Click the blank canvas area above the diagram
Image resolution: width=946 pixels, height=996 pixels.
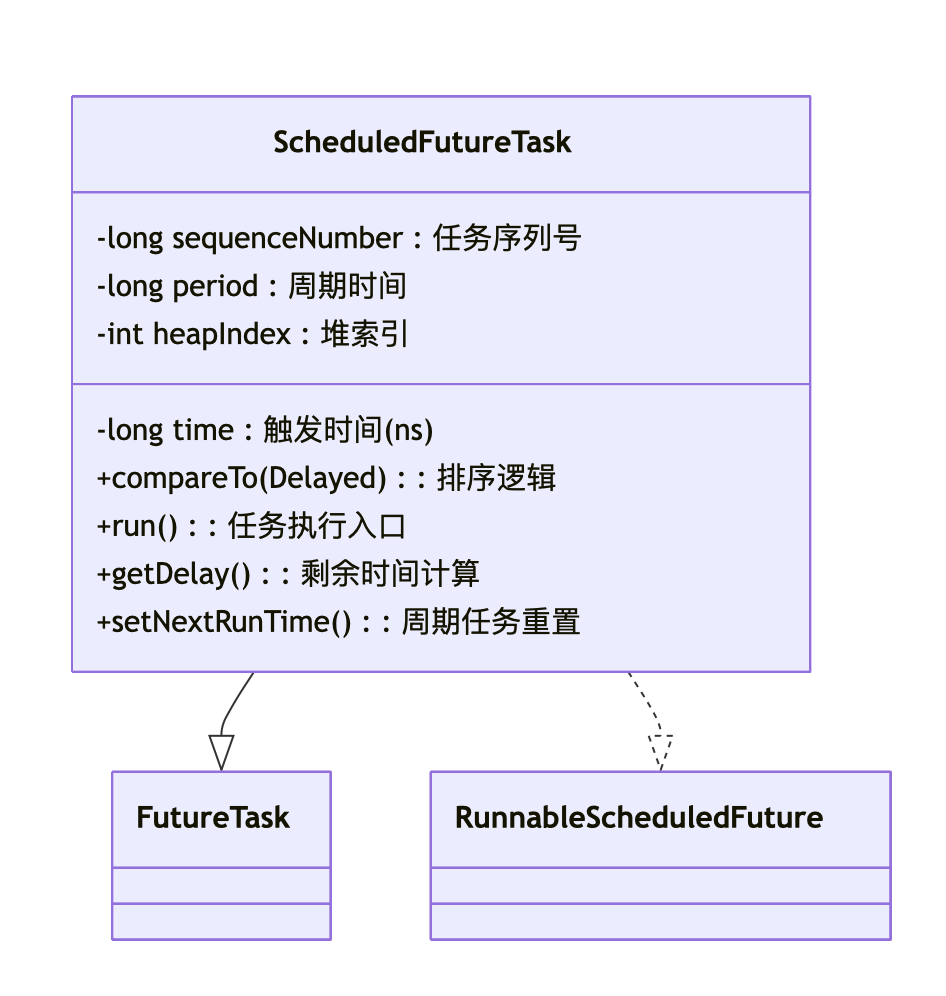[472, 45]
